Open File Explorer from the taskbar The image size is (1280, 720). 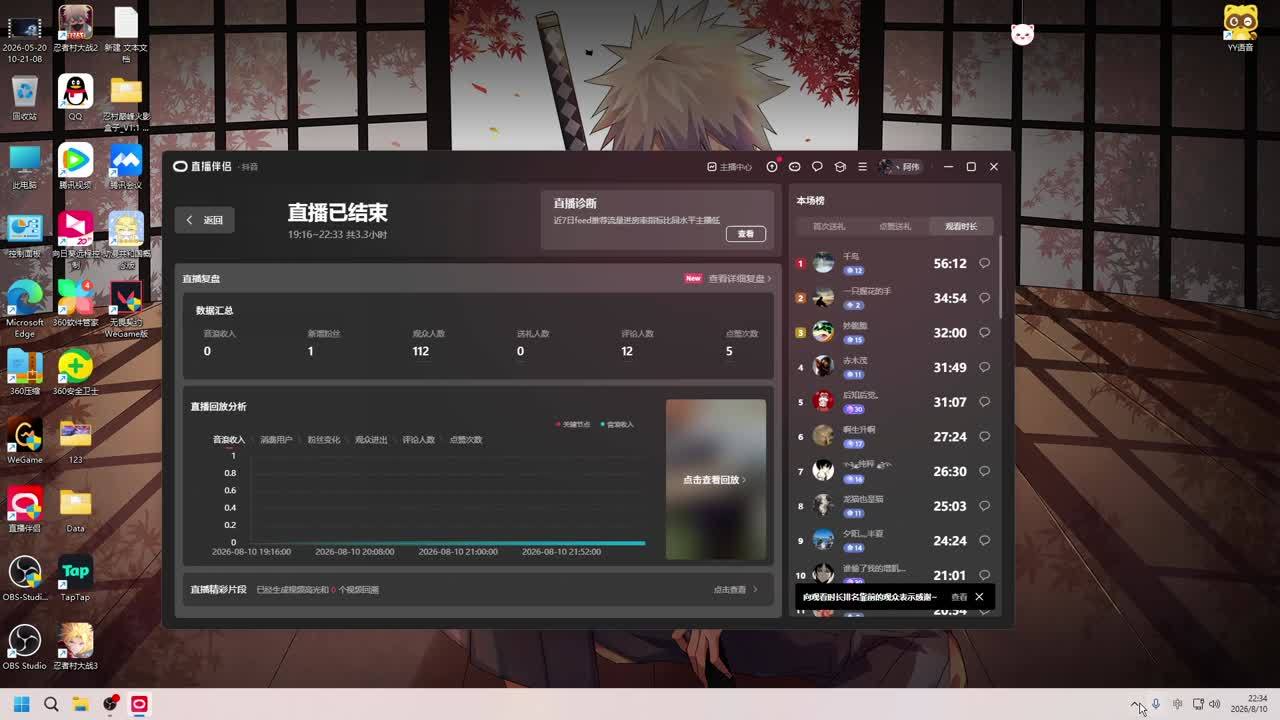(80, 705)
